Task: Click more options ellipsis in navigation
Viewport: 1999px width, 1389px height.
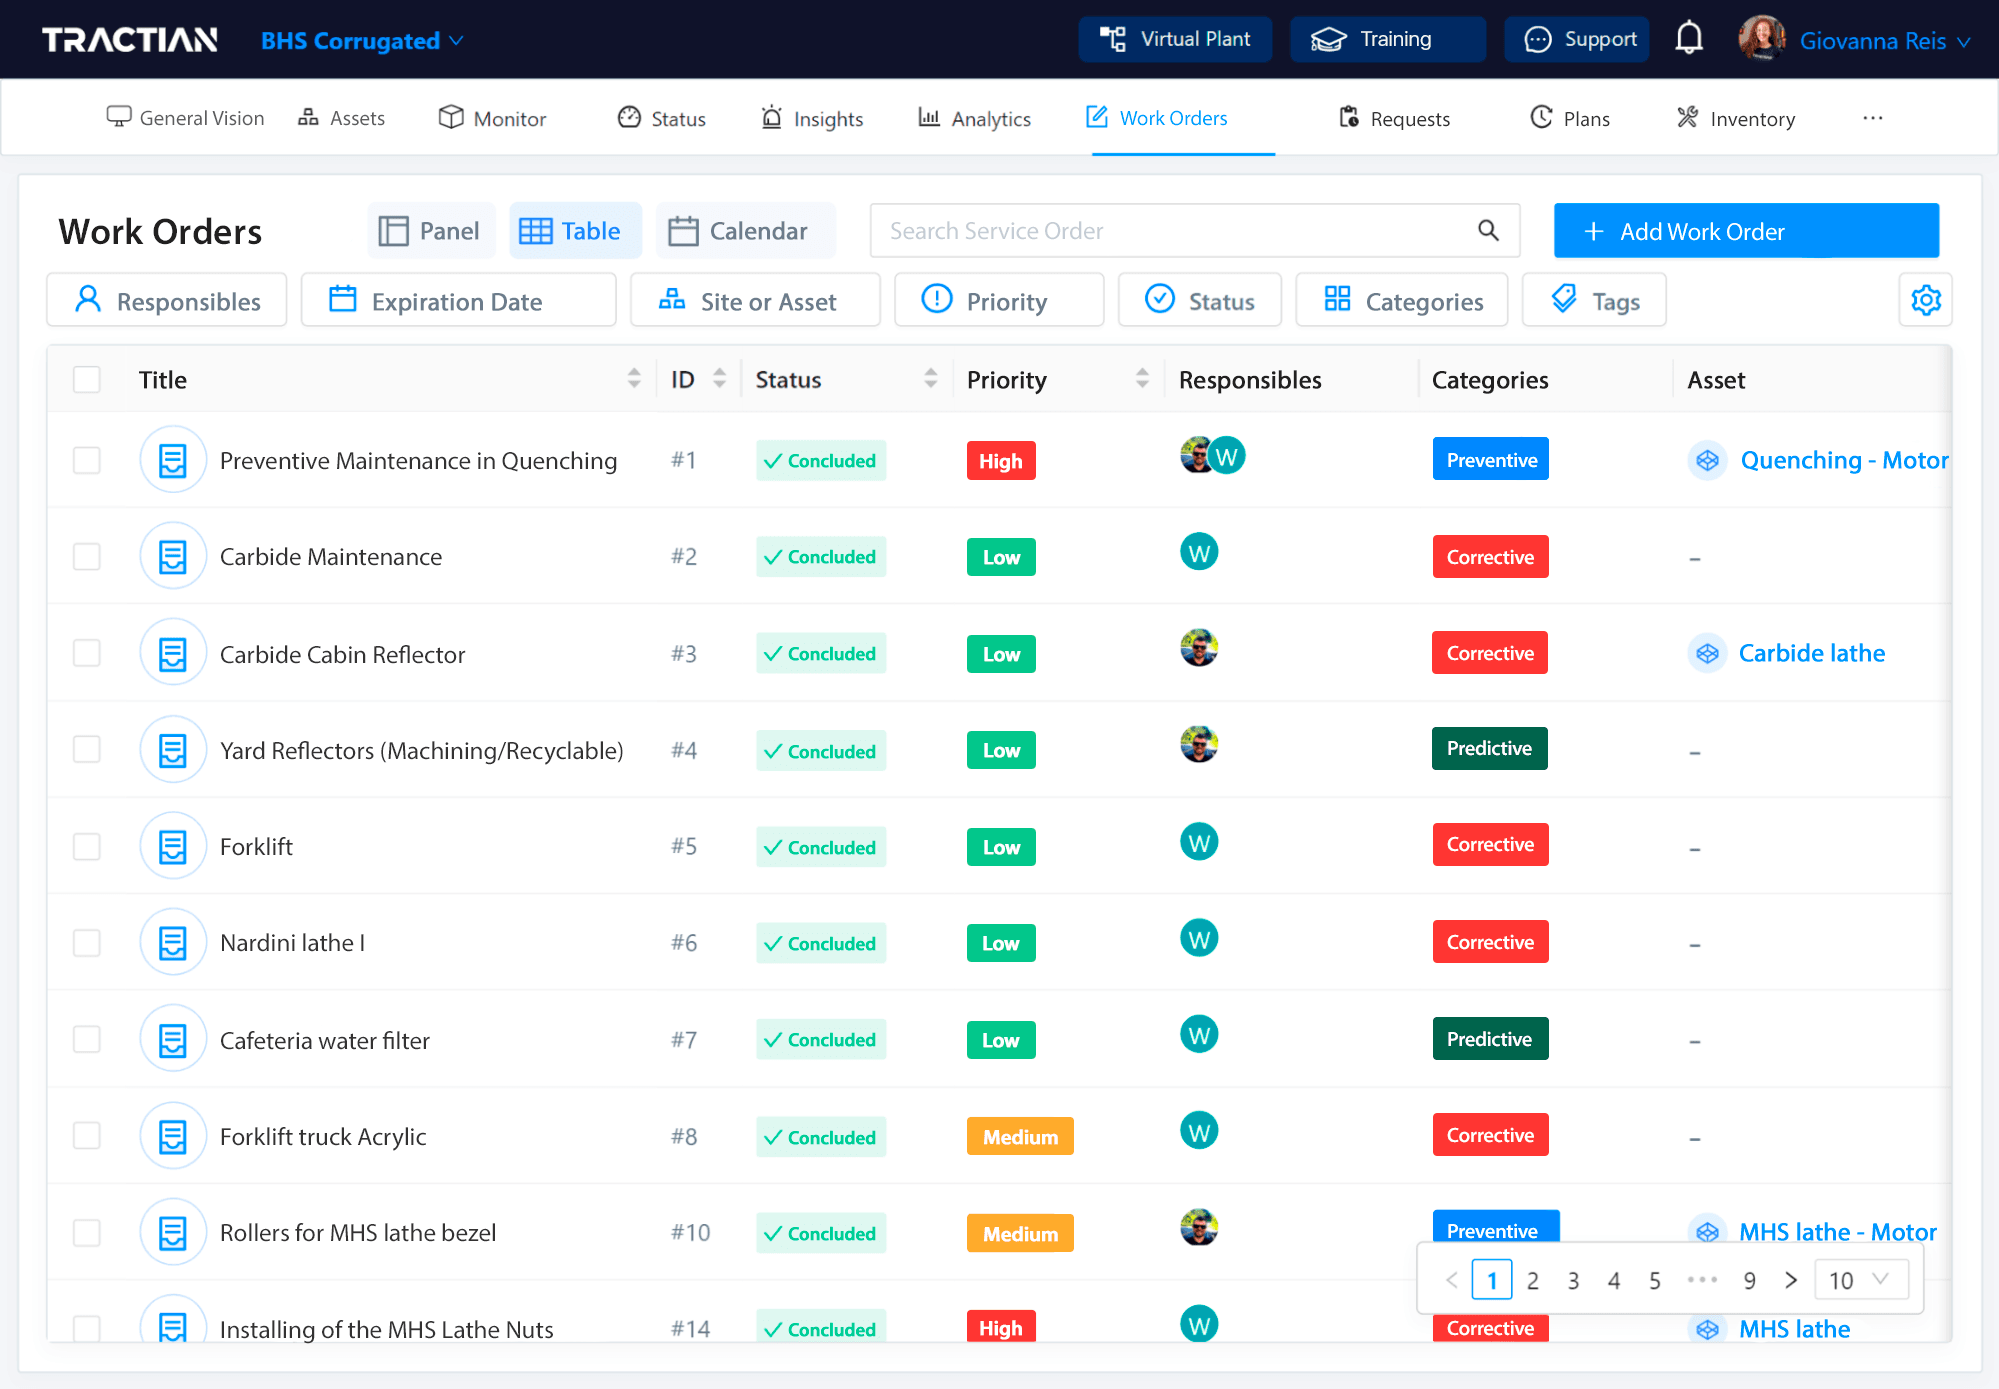Action: click(x=1872, y=118)
